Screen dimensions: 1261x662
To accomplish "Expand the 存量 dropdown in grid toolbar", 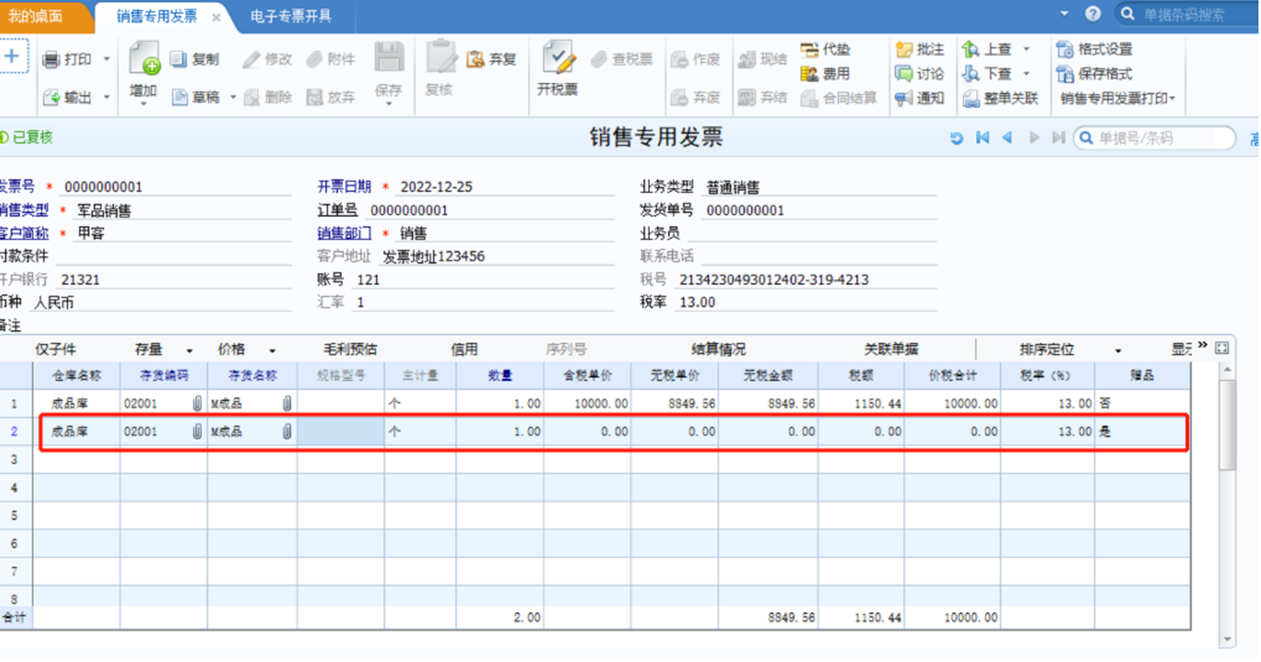I will click(x=189, y=351).
